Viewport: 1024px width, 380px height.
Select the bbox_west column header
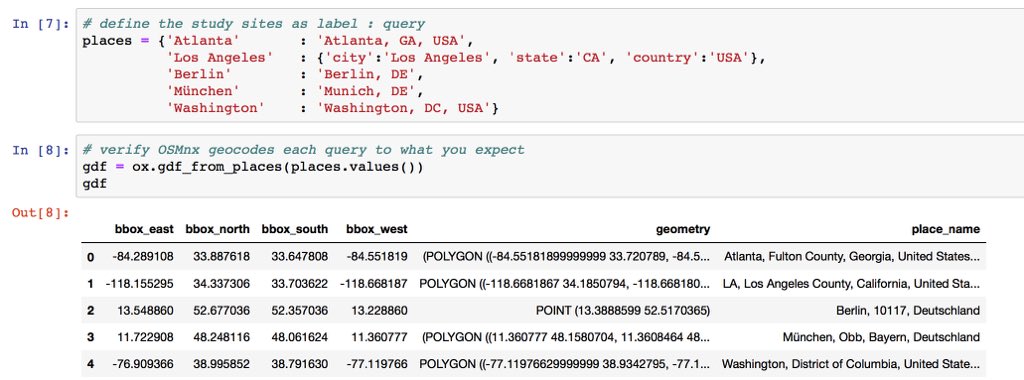click(x=377, y=229)
